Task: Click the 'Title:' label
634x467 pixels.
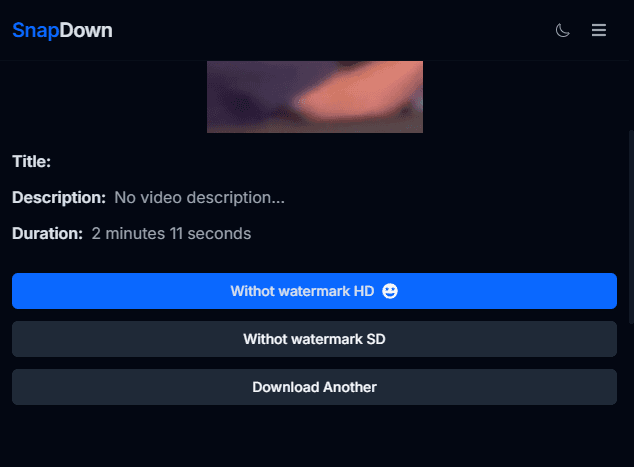Action: coord(31,161)
